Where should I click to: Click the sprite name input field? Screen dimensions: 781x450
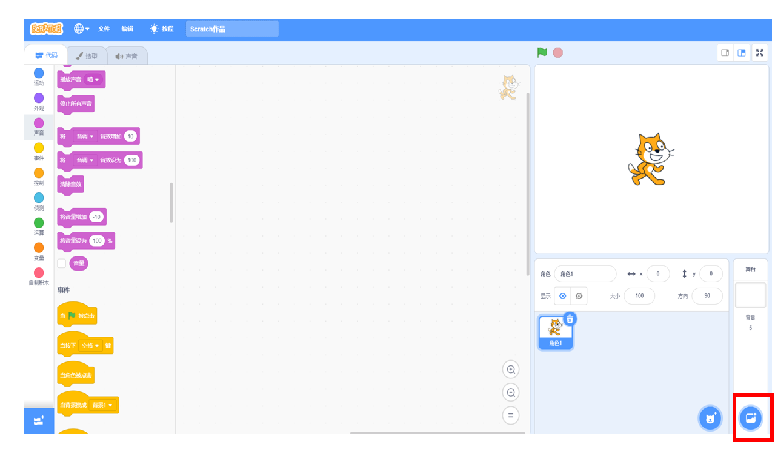point(585,274)
